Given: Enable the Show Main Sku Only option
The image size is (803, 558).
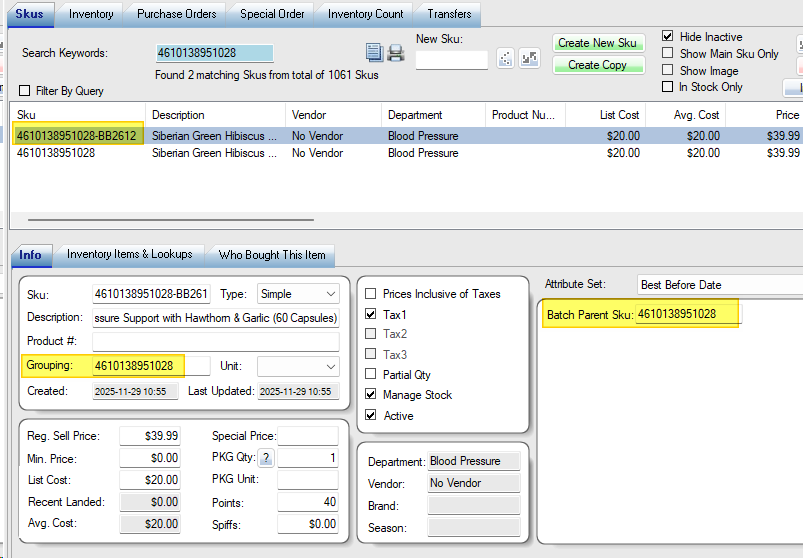Looking at the screenshot, I should [x=668, y=54].
